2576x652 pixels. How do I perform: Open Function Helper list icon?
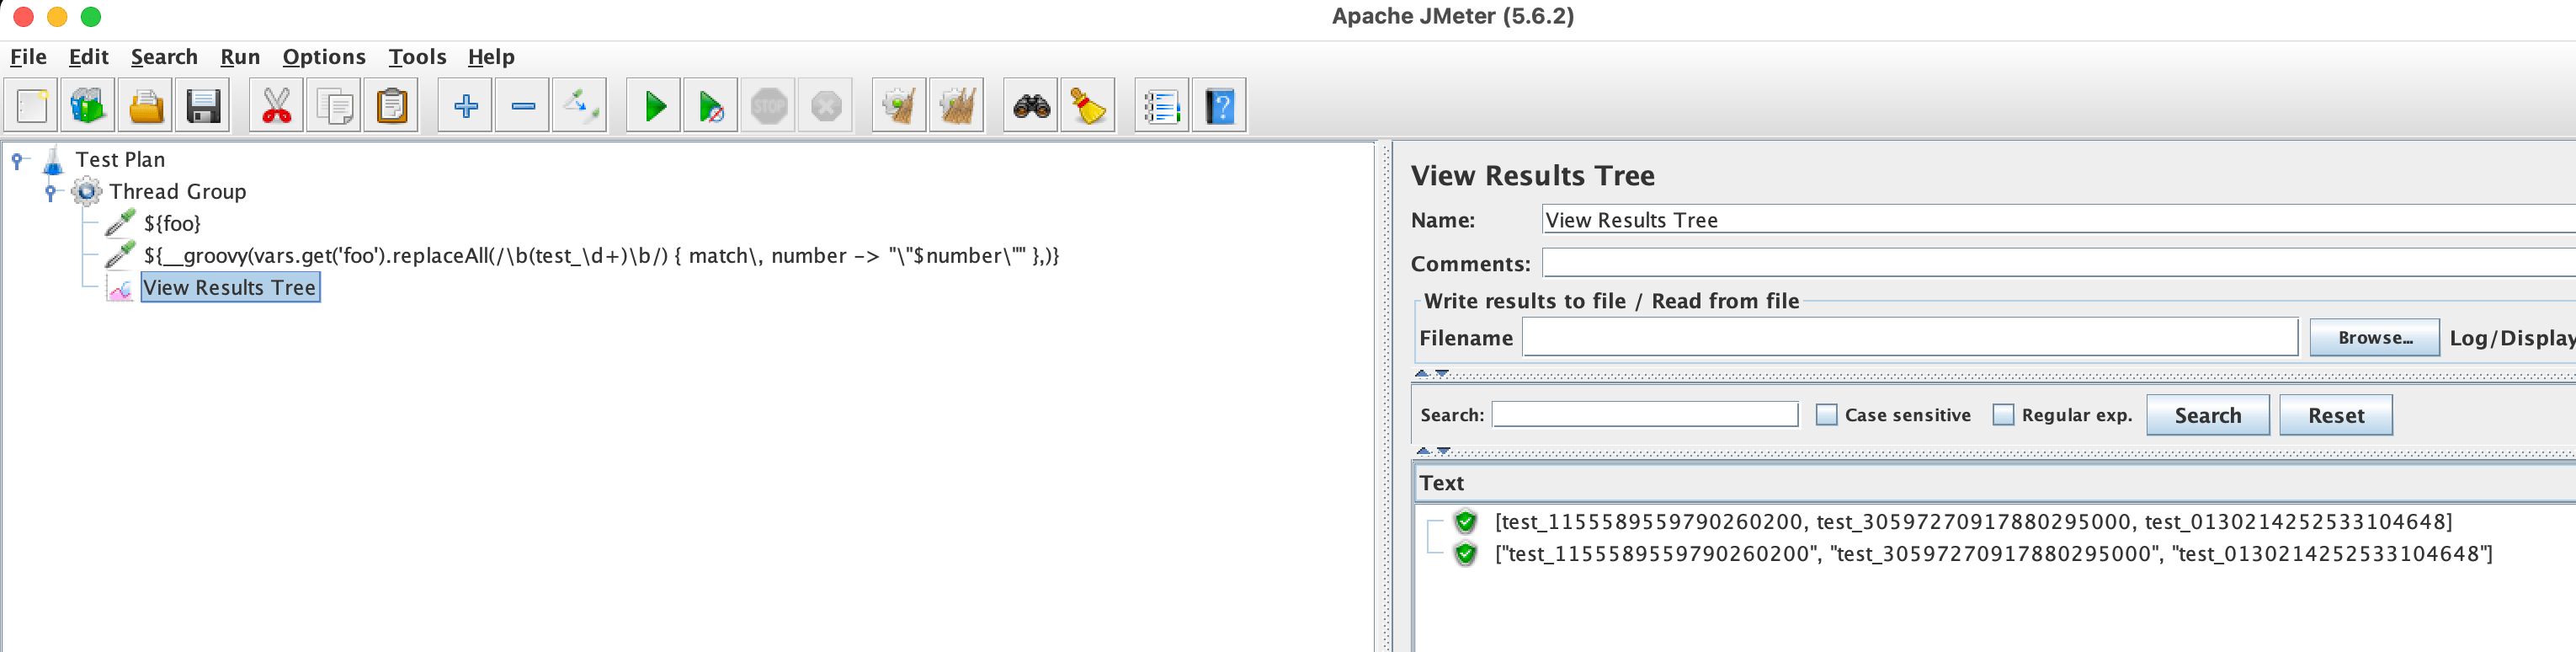(1162, 106)
